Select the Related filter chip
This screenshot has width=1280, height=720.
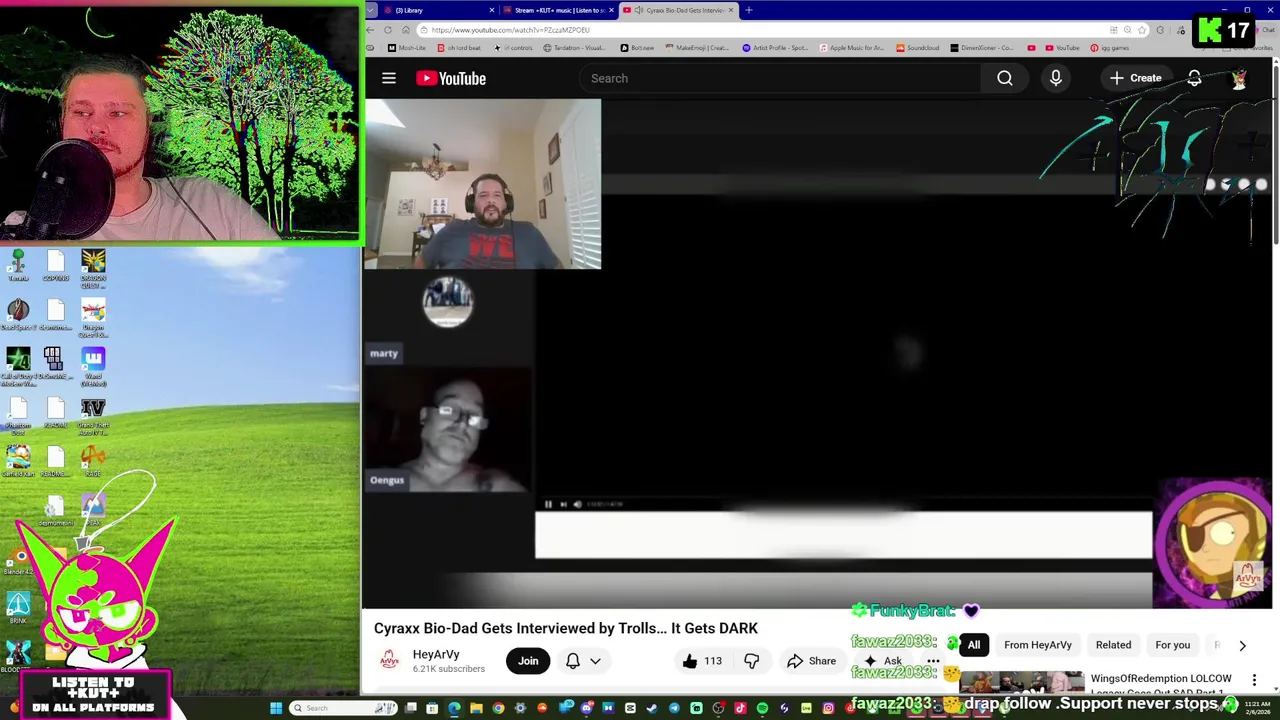pyautogui.click(x=1113, y=645)
